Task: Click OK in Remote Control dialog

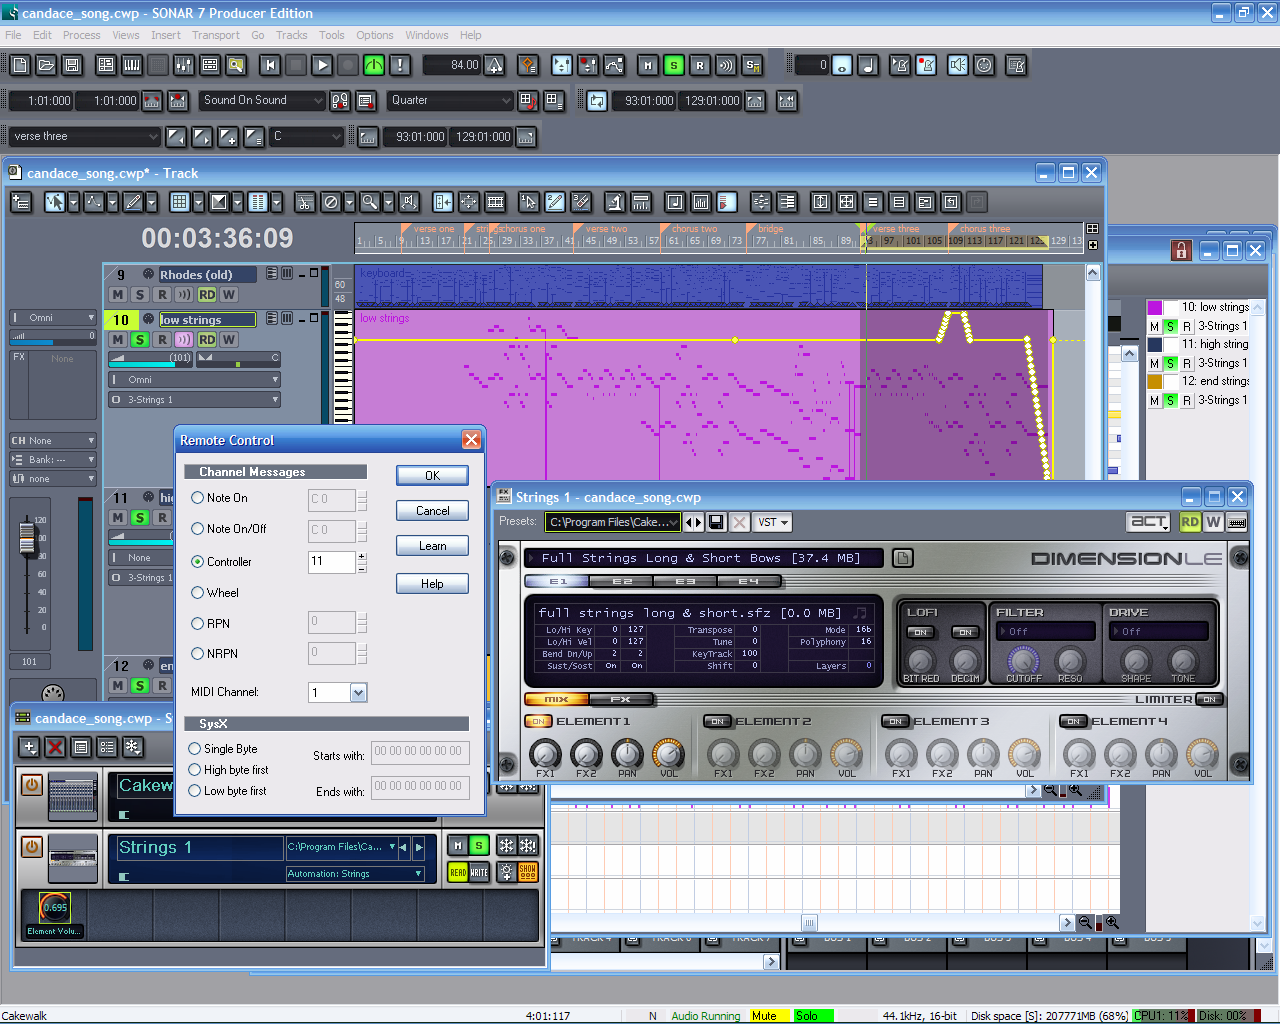Action: pos(432,476)
